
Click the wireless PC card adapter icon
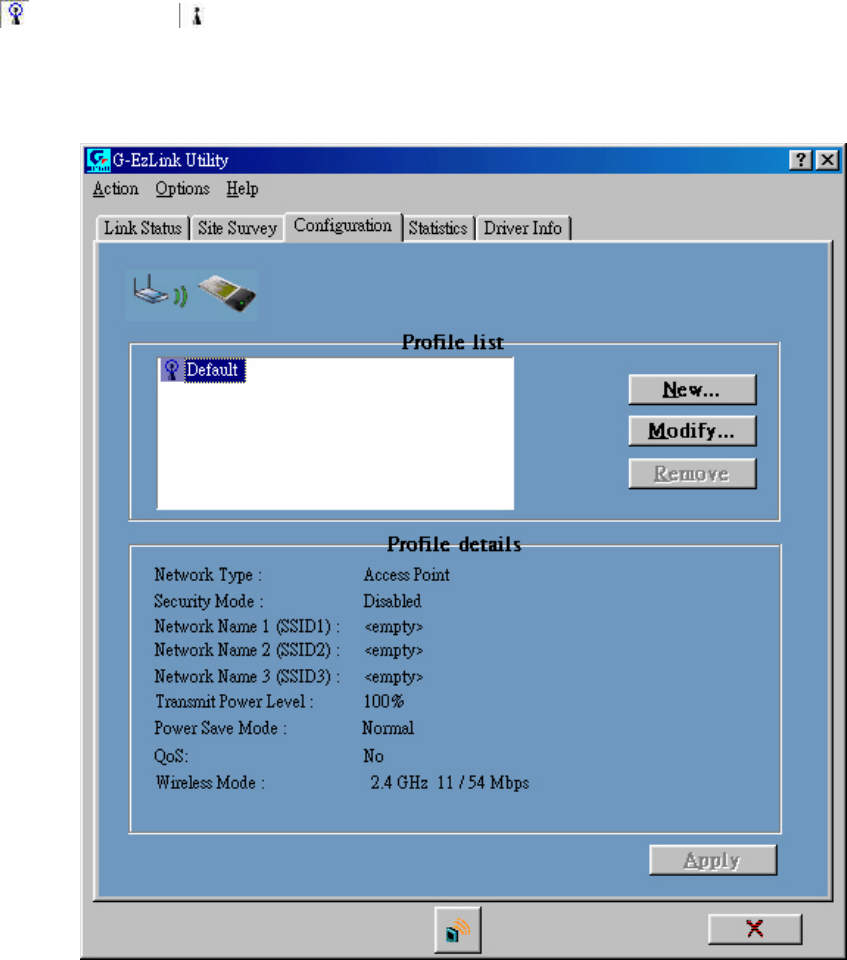coord(227,294)
